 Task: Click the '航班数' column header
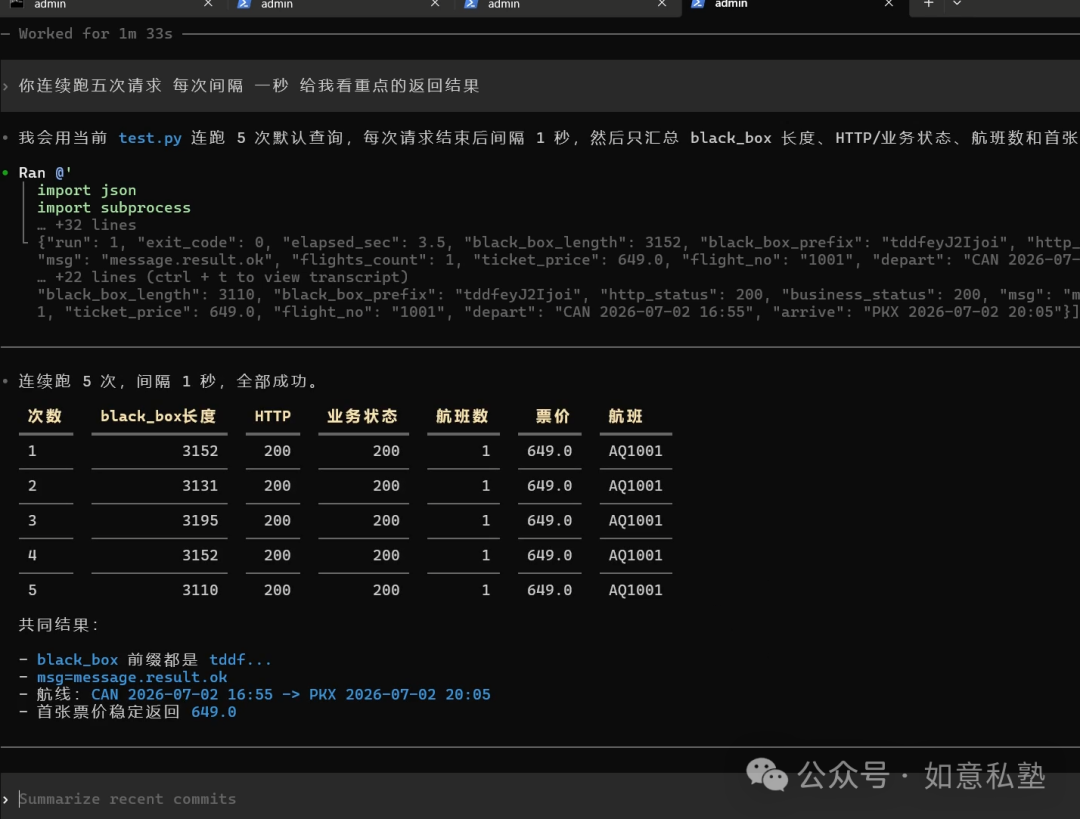[462, 416]
